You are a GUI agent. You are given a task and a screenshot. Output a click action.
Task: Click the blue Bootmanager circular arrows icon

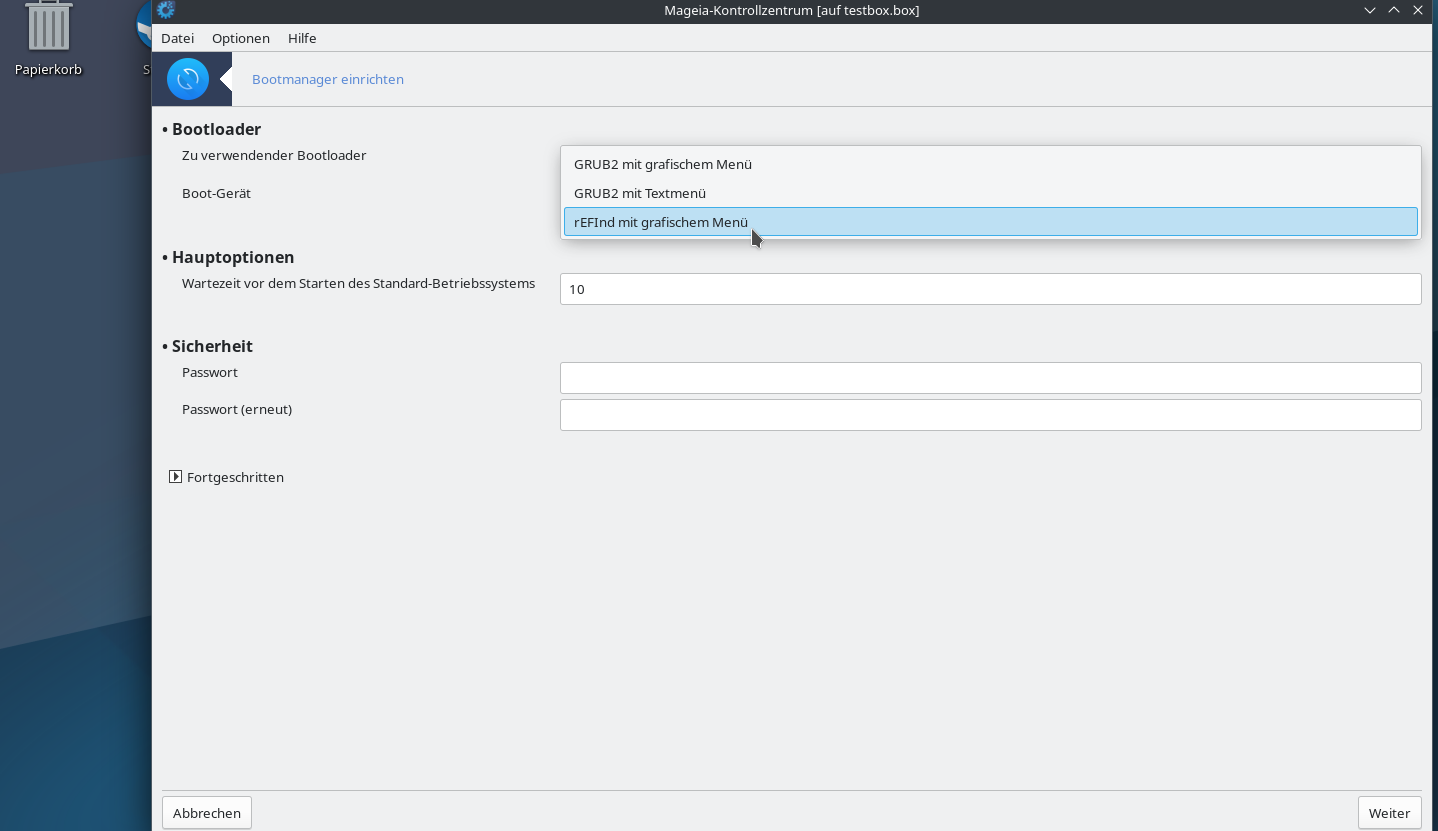coord(188,79)
